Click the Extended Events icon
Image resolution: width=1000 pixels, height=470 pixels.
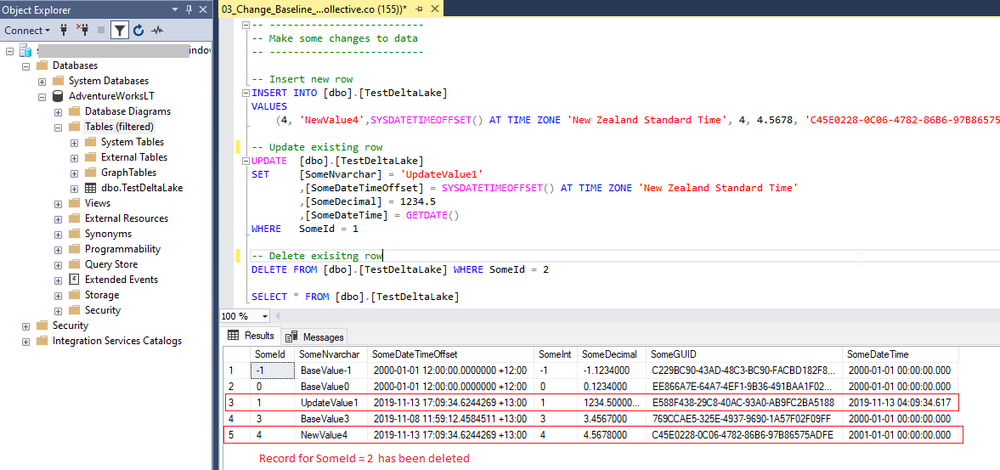click(74, 279)
